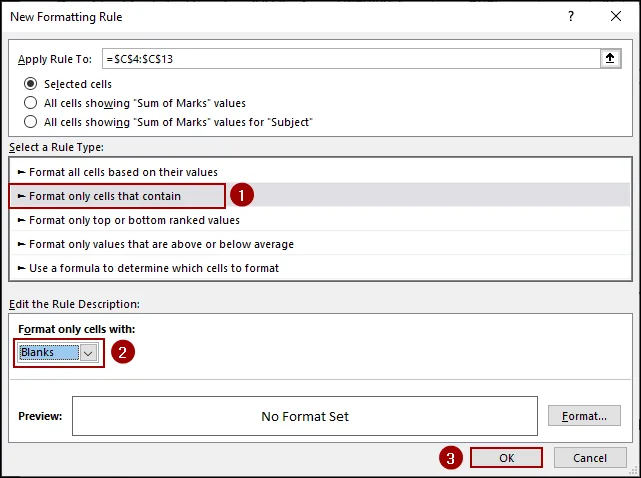Click the Blanks combo box text
The image size is (641, 478).
point(49,352)
